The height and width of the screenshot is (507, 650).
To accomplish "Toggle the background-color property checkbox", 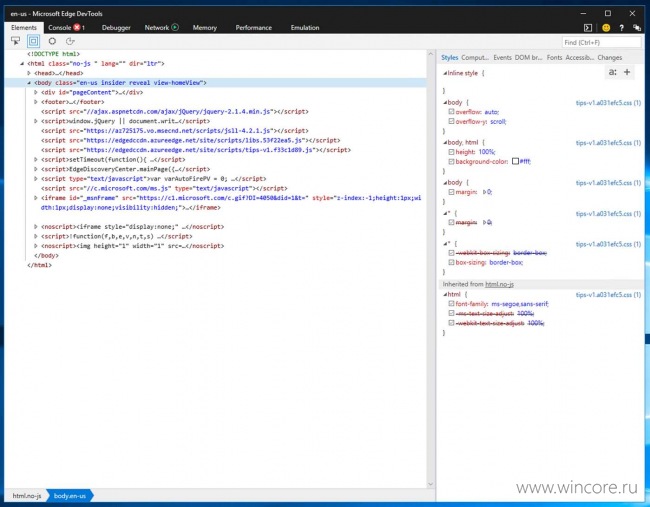I will coord(451,161).
